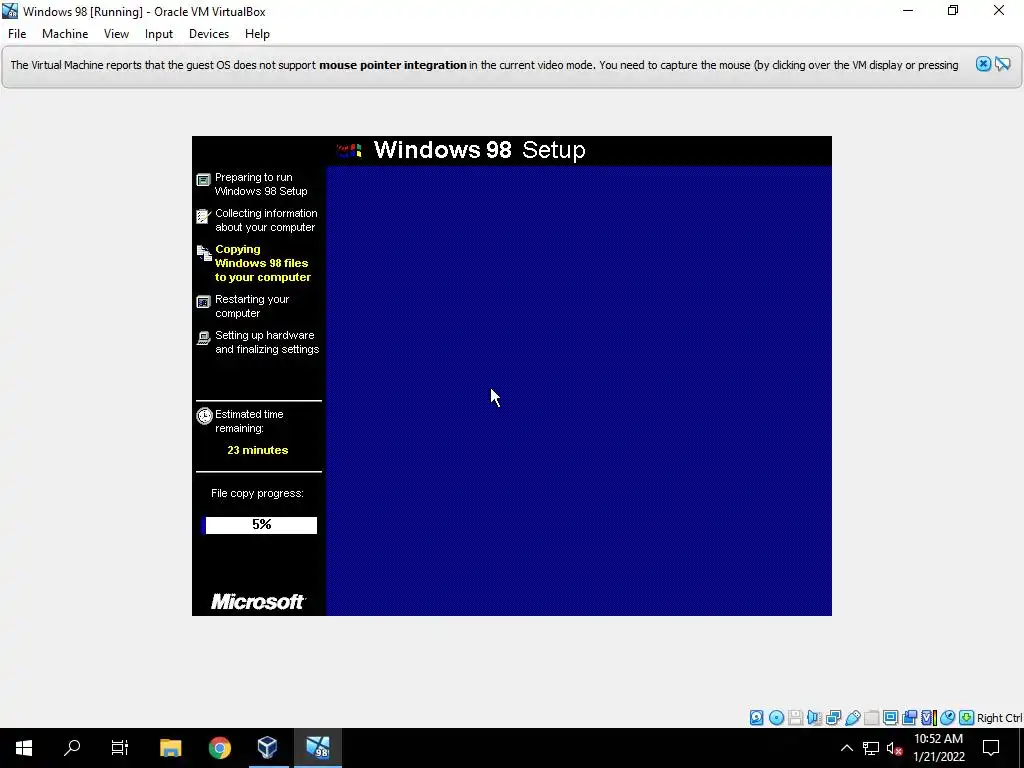Click the Restarting your computer step icon
The height and width of the screenshot is (768, 1024).
coord(204,302)
